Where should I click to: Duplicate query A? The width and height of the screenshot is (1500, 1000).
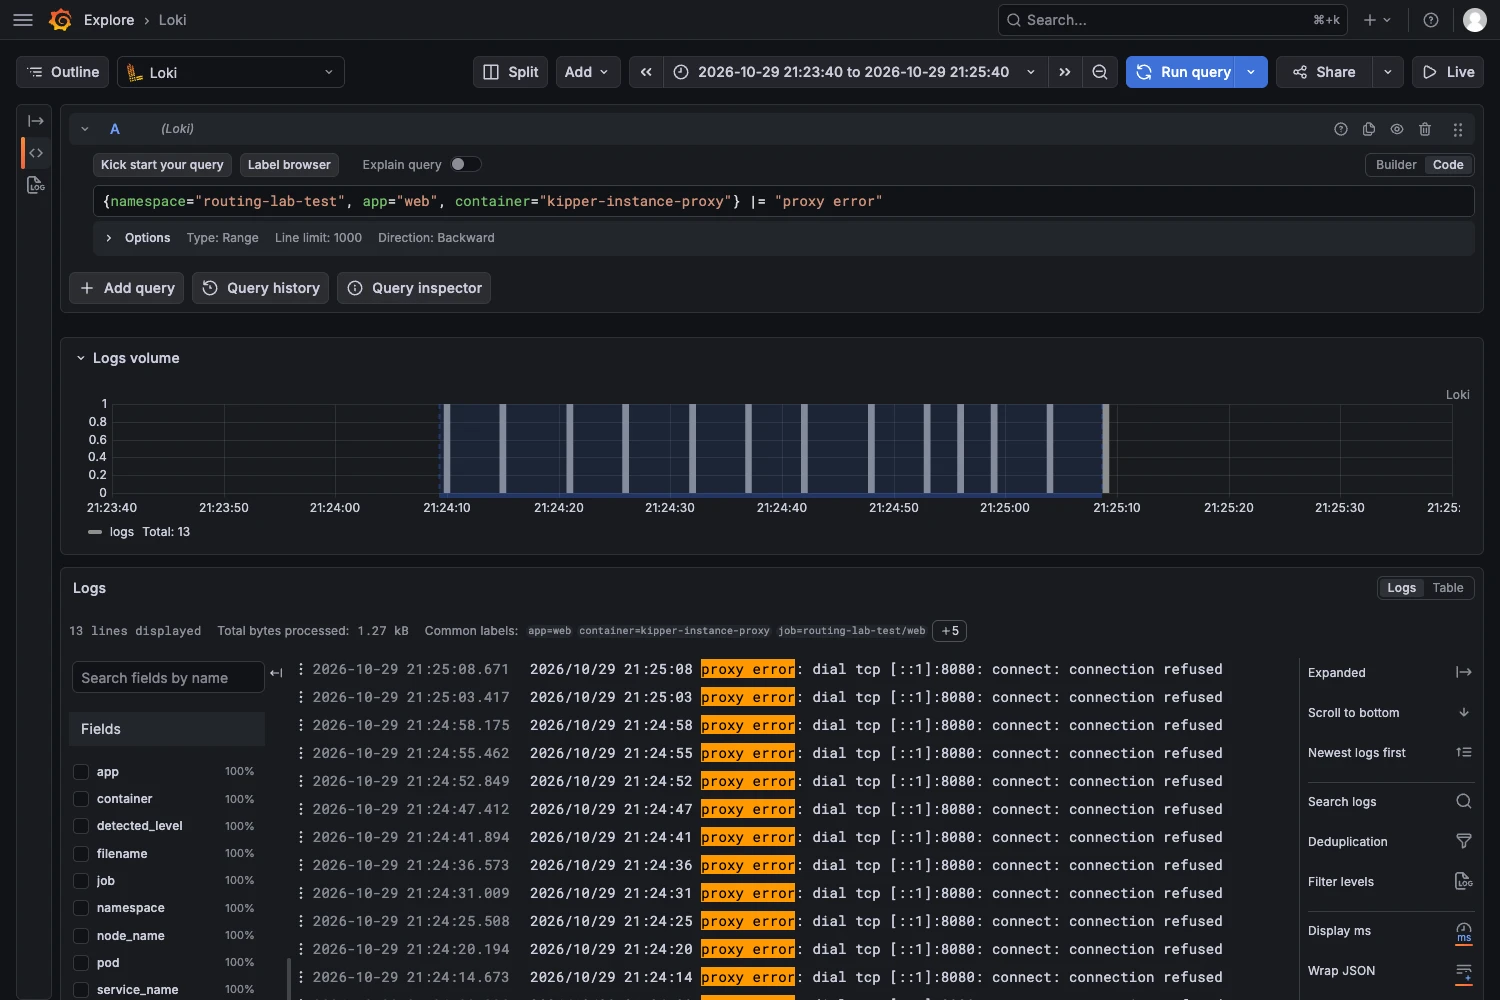1369,129
